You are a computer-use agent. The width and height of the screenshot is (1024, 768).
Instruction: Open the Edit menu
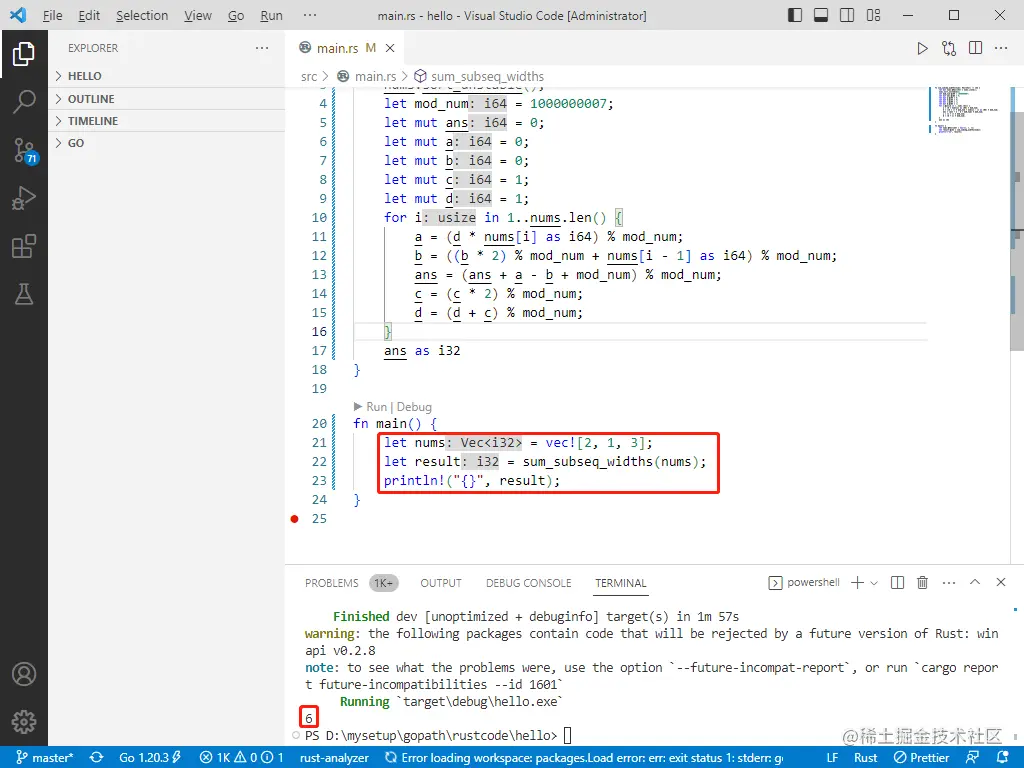pyautogui.click(x=89, y=15)
